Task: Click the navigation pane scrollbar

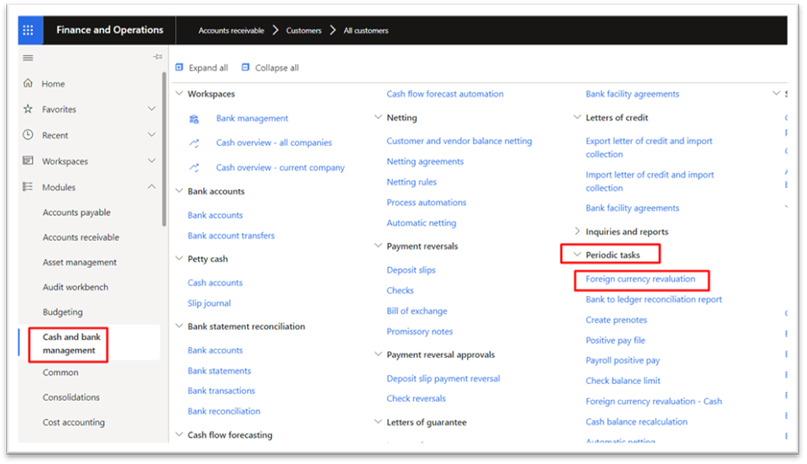Action: 164,149
